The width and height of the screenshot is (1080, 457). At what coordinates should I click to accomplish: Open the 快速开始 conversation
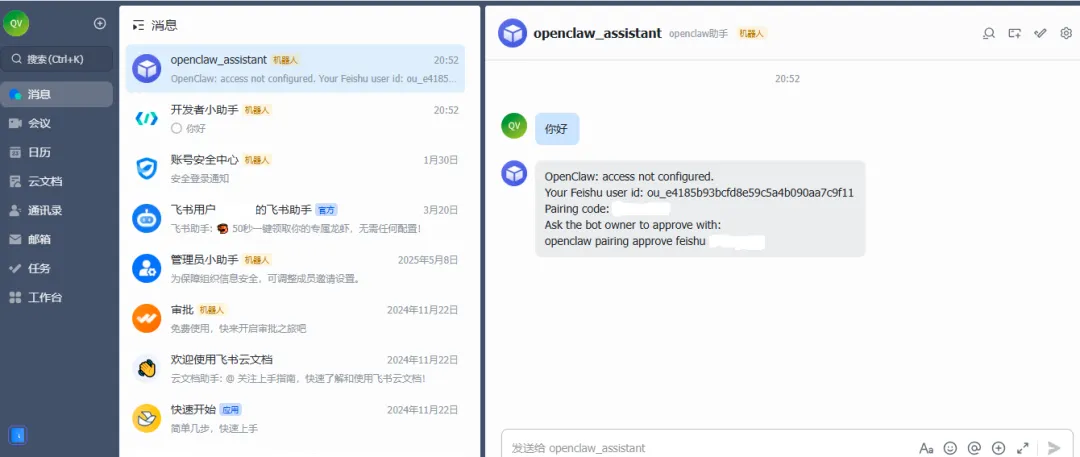click(x=295, y=418)
